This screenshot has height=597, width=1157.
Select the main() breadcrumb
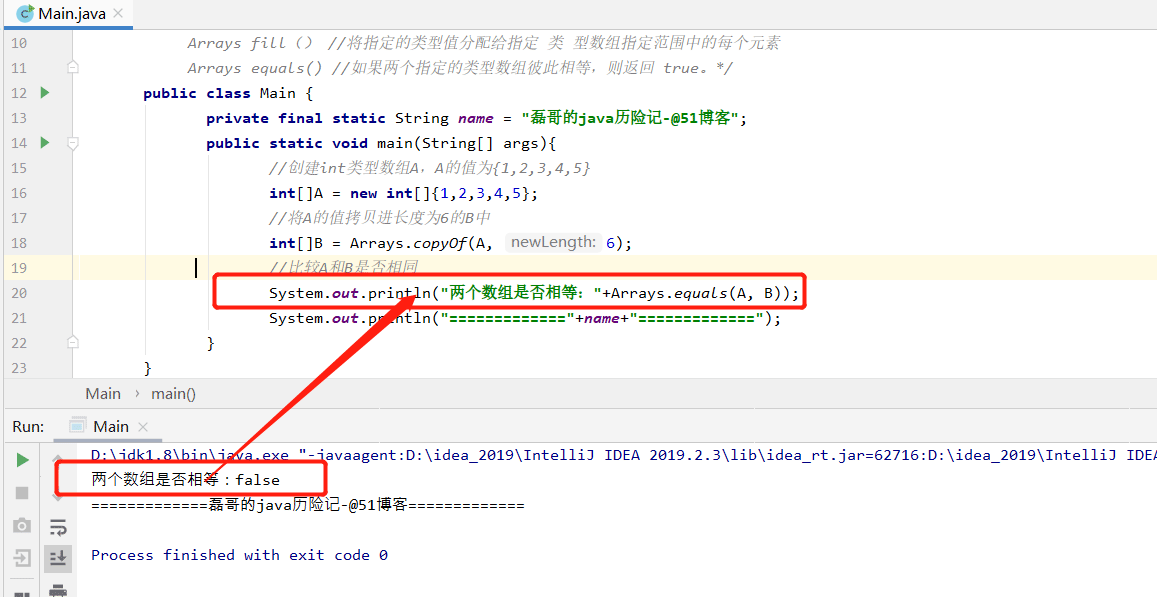[x=173, y=393]
